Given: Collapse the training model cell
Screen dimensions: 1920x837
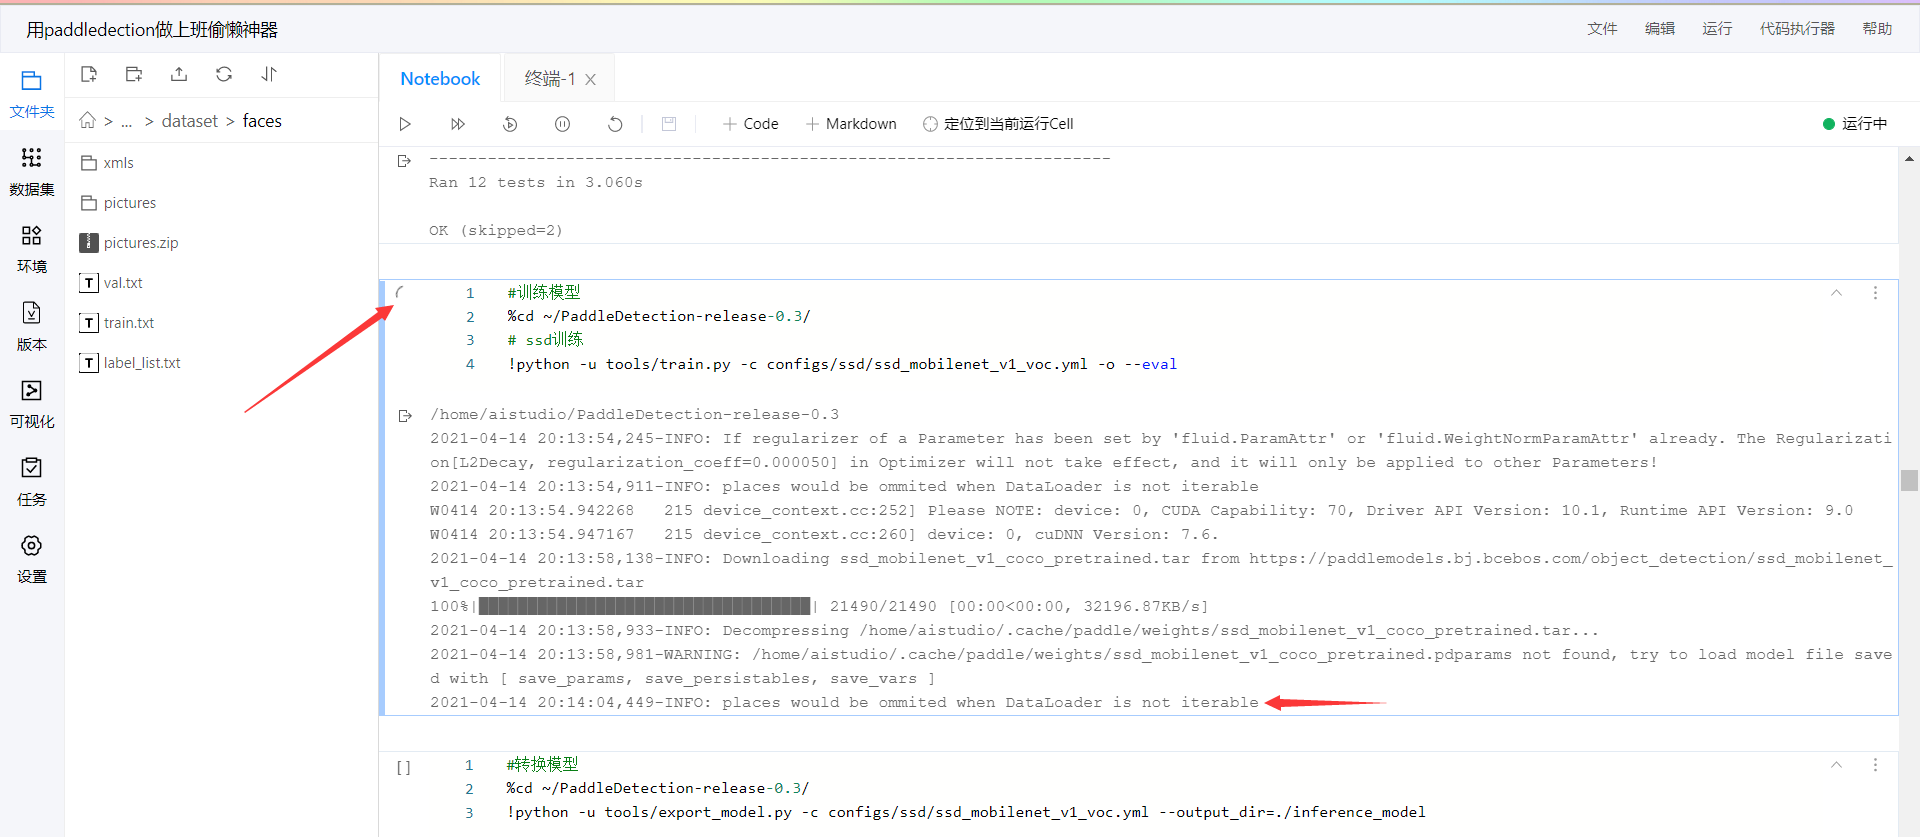Looking at the screenshot, I should [x=1836, y=293].
